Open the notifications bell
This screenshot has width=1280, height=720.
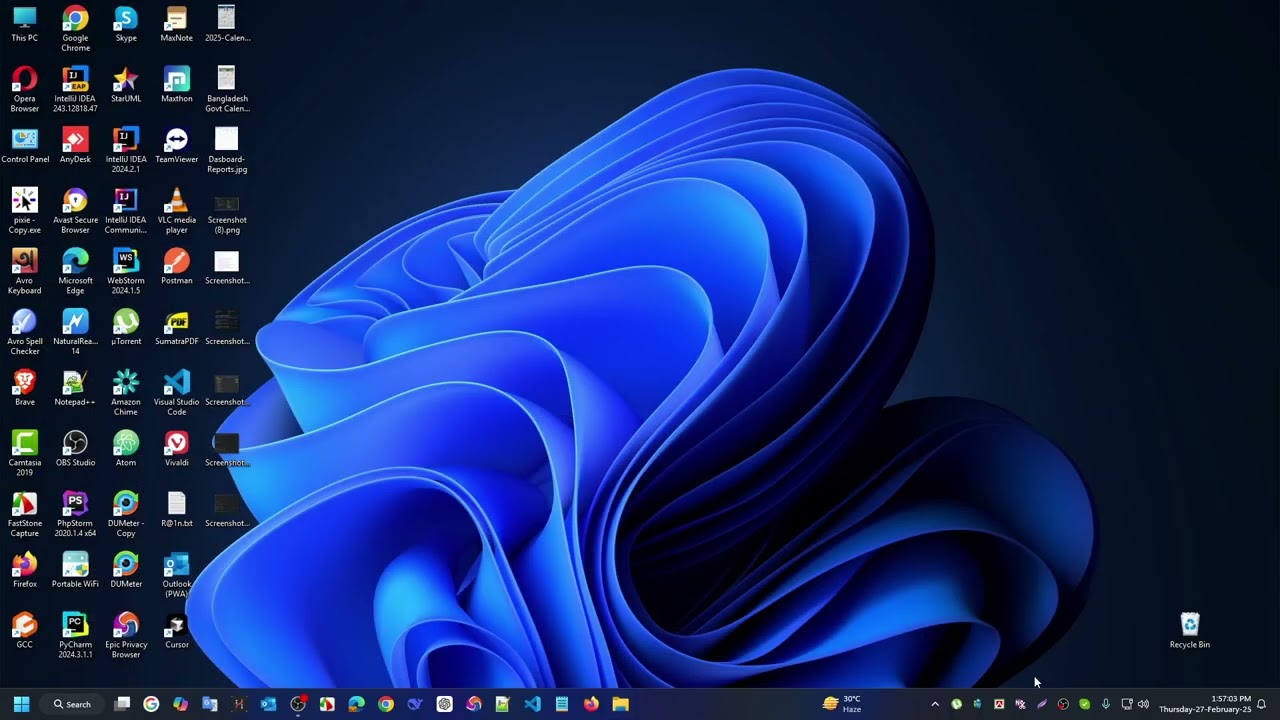click(1262, 704)
